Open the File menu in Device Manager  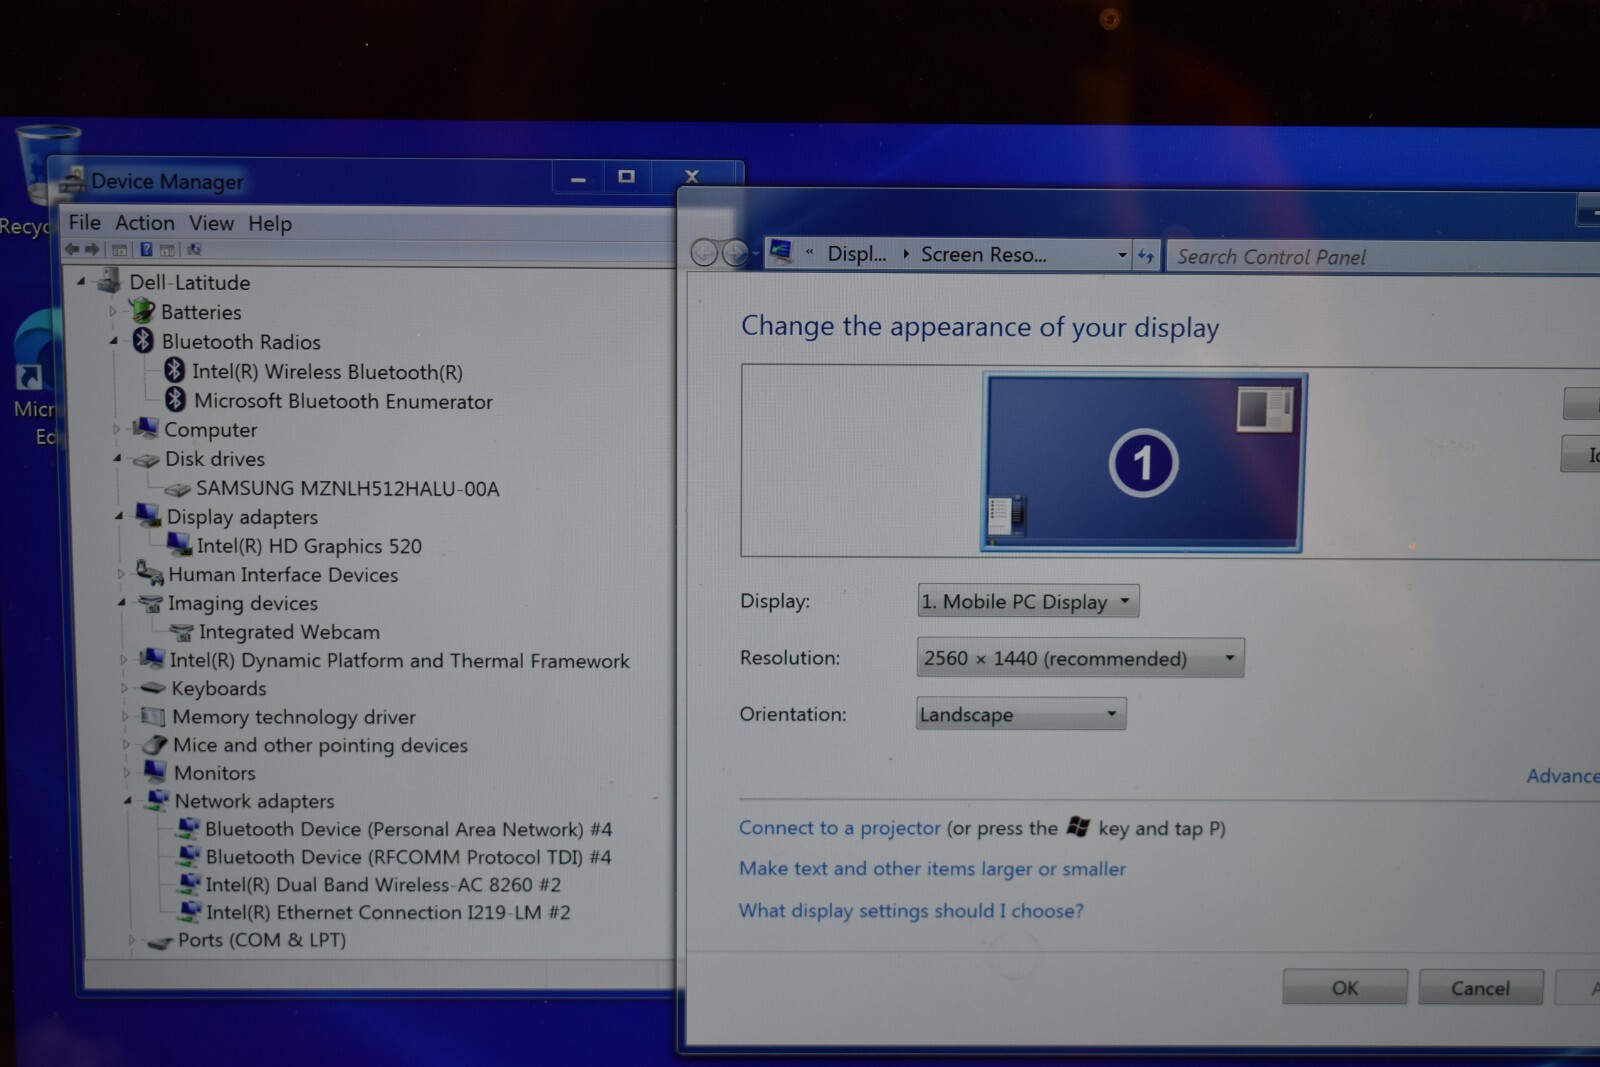coord(85,222)
